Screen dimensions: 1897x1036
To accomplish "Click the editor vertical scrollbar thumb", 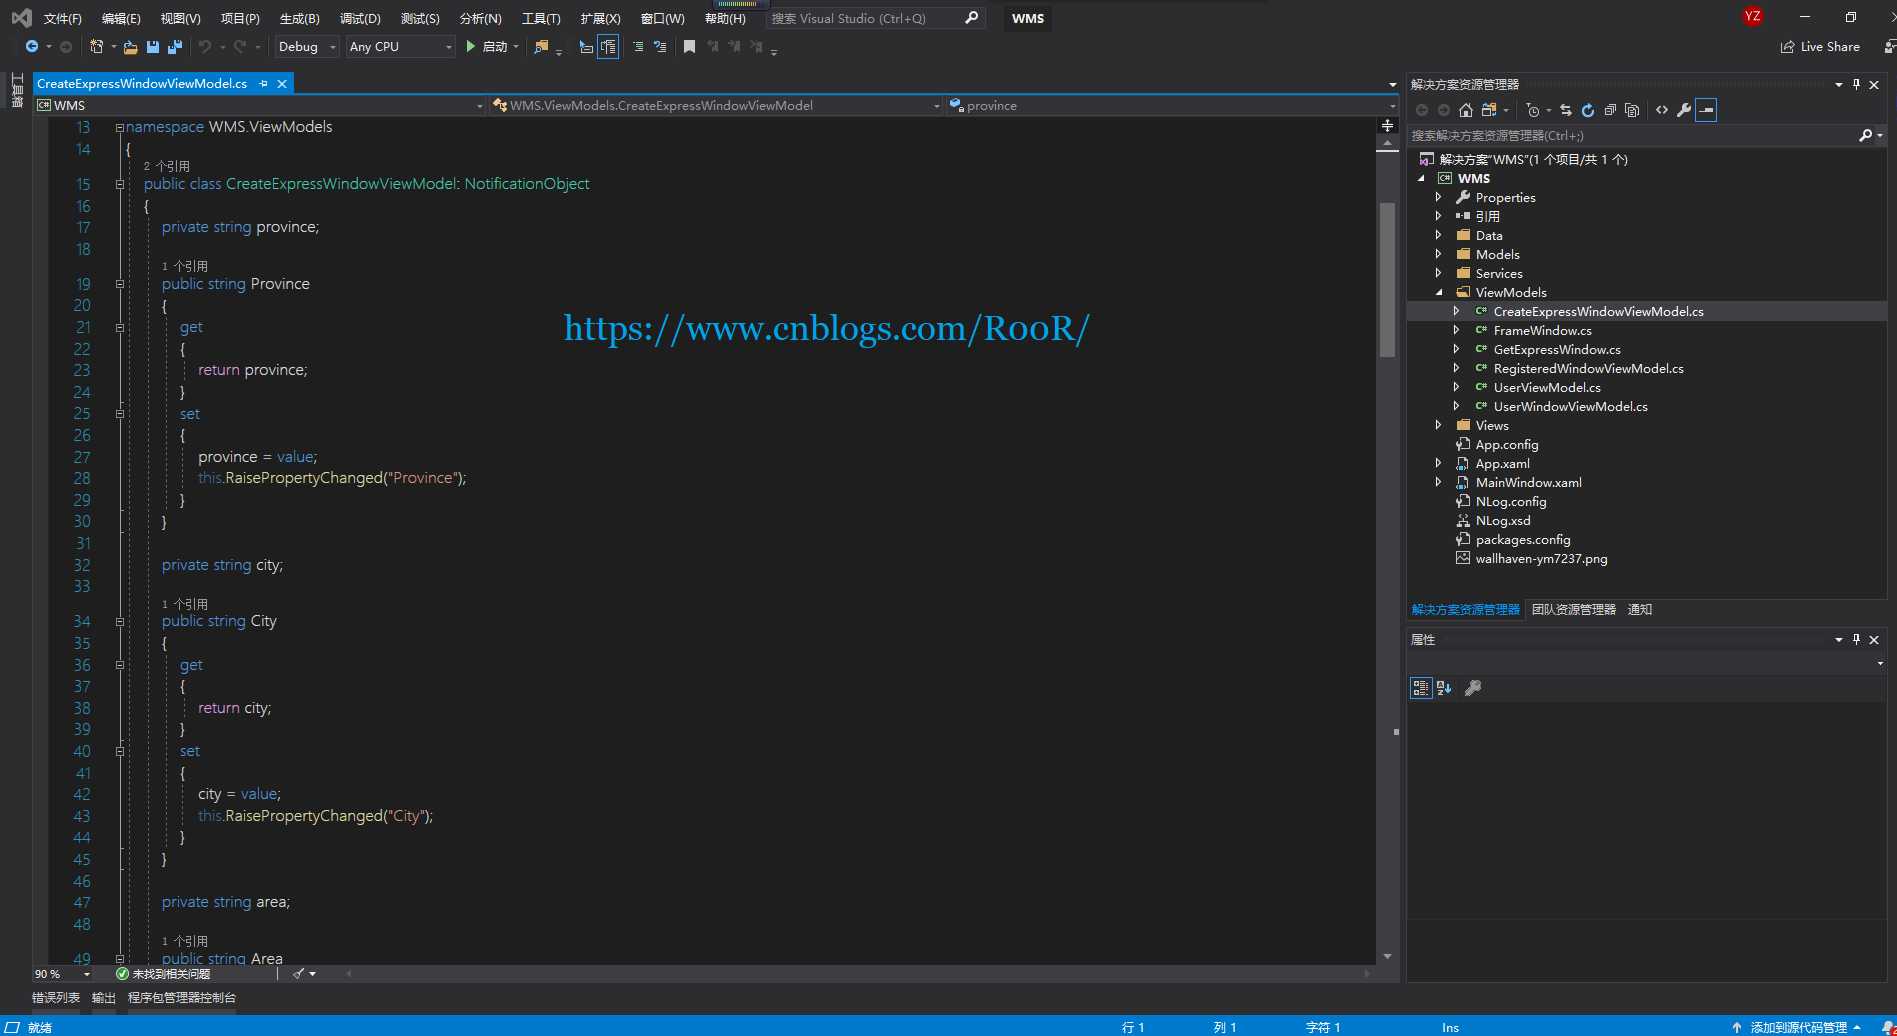I will (x=1387, y=280).
